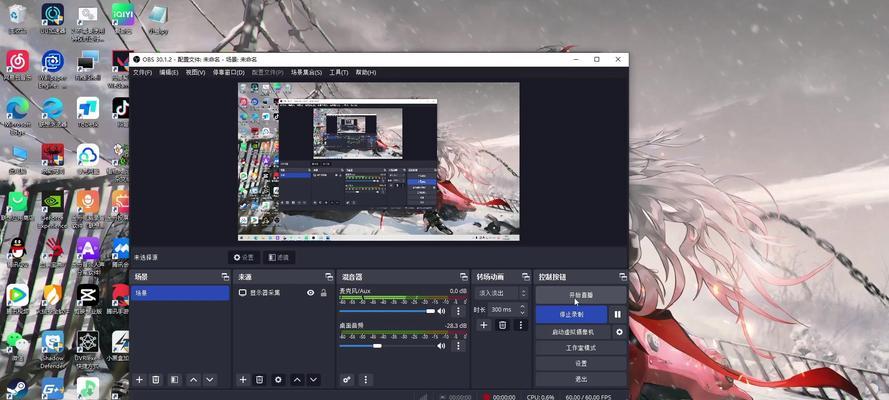
Task: Click the Exit button in Controls
Action: [581, 379]
